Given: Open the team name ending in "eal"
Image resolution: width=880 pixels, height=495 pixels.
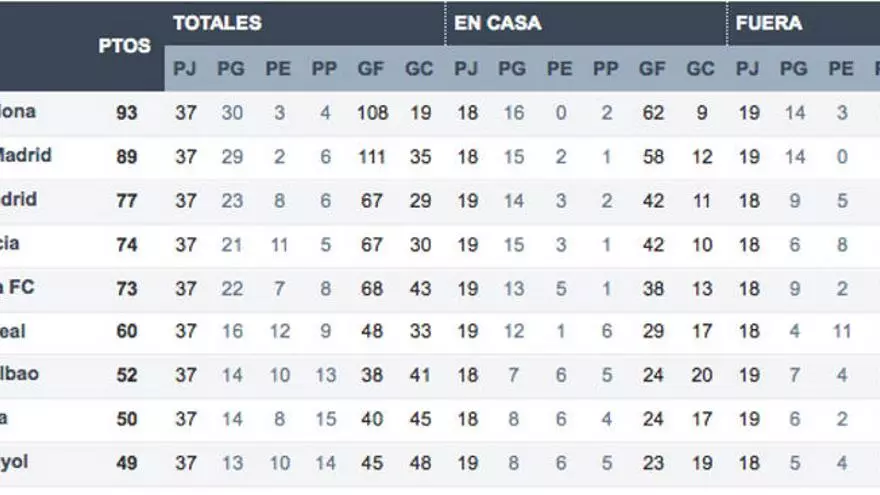Looking at the screenshot, I should [18, 331].
